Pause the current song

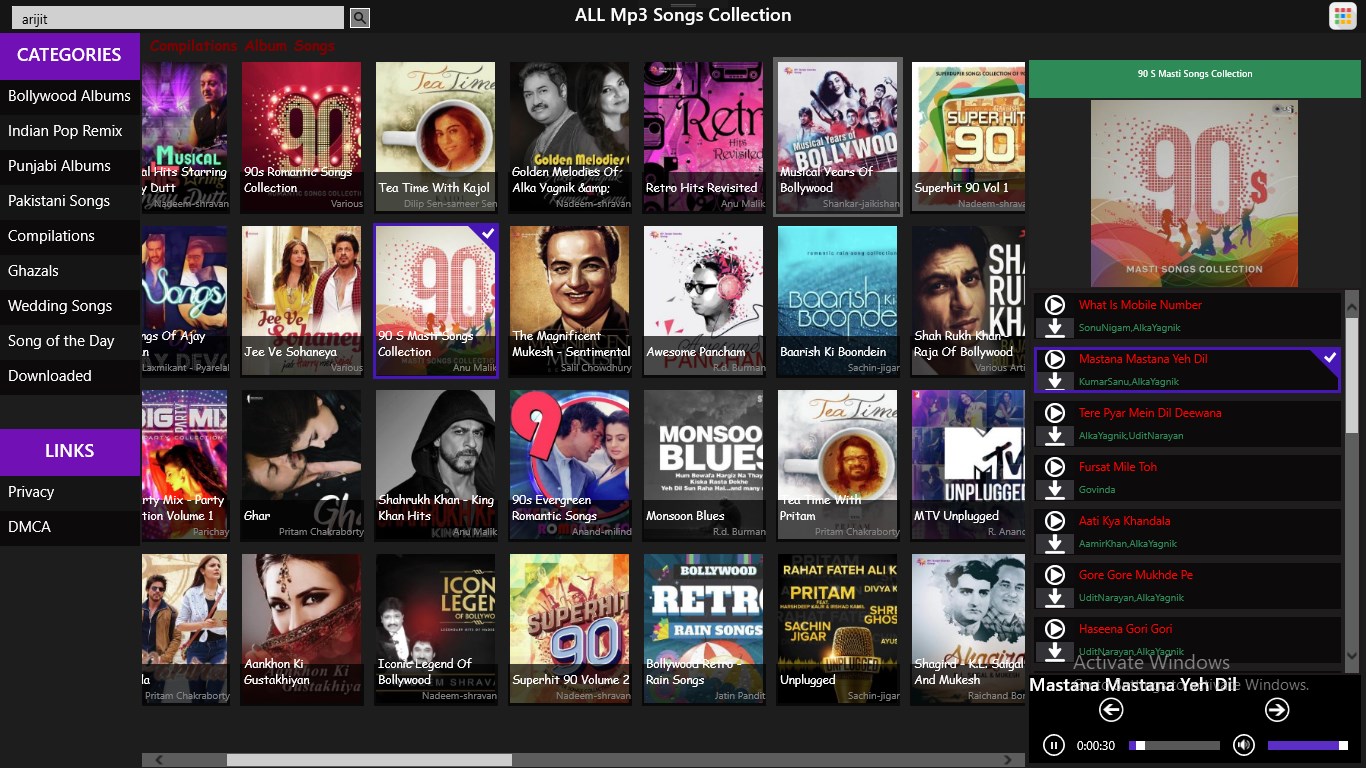pos(1053,745)
